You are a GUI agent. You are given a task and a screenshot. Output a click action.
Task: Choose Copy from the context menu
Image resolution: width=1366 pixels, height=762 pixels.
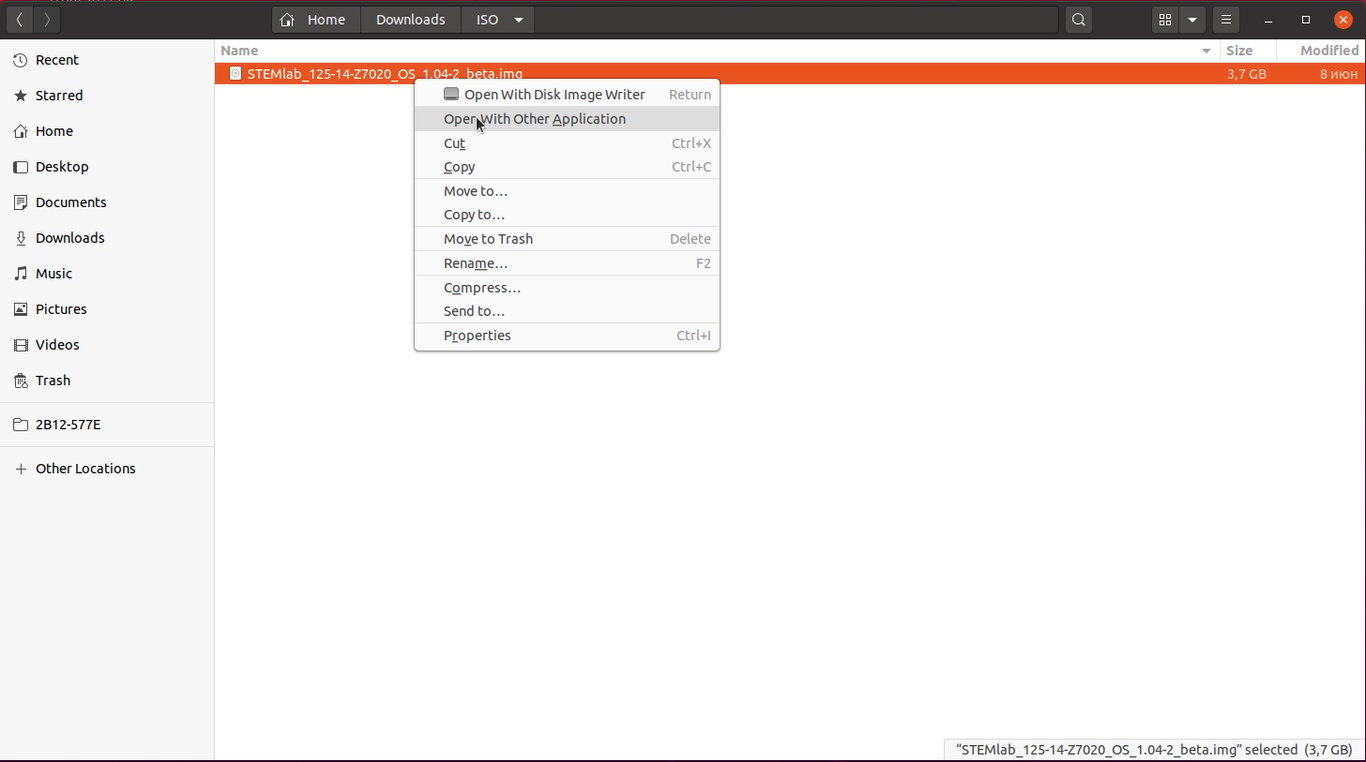pyautogui.click(x=567, y=167)
